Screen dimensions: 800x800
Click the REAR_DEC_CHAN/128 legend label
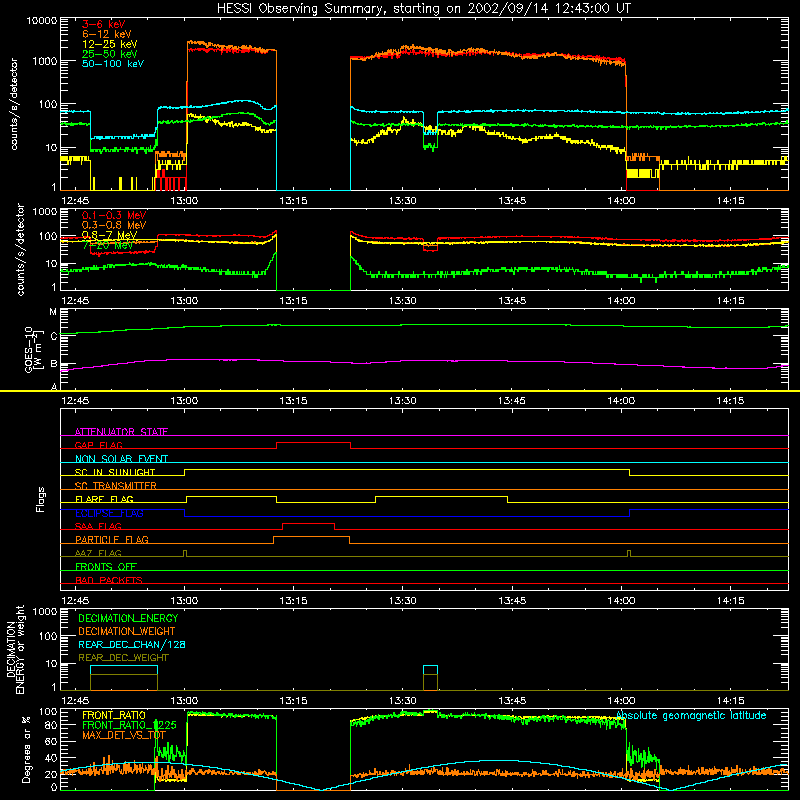coord(132,644)
